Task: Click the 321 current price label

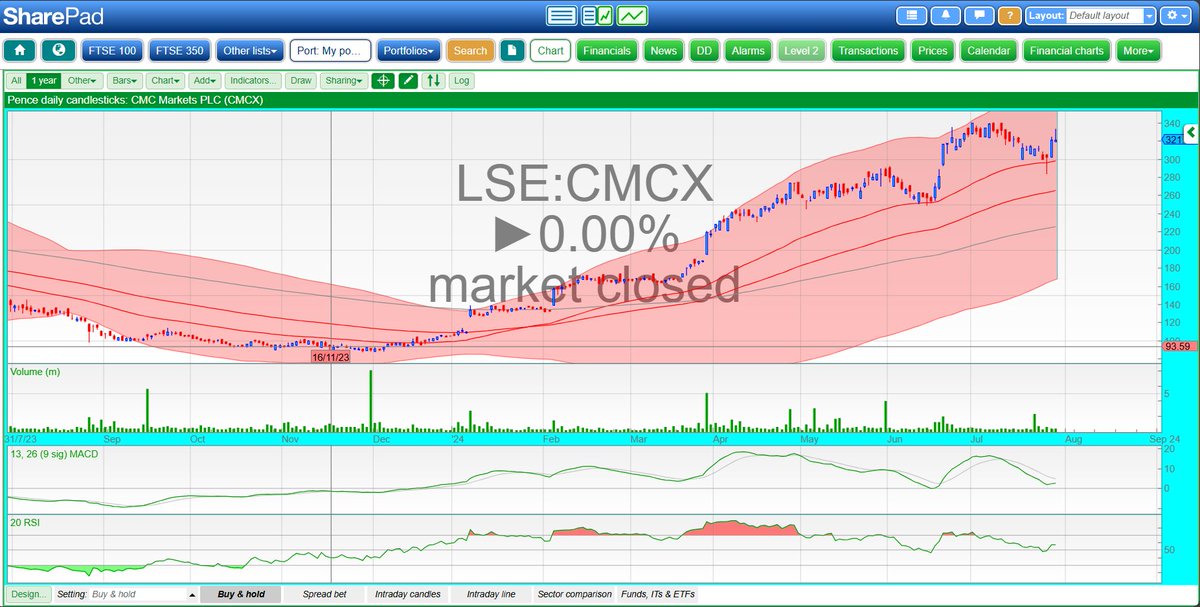Action: pyautogui.click(x=1173, y=140)
